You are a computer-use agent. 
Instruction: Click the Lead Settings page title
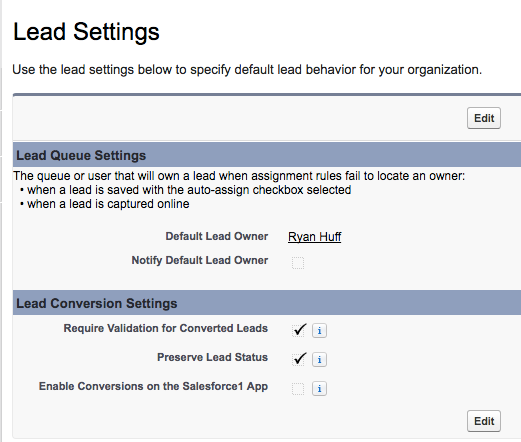[86, 32]
